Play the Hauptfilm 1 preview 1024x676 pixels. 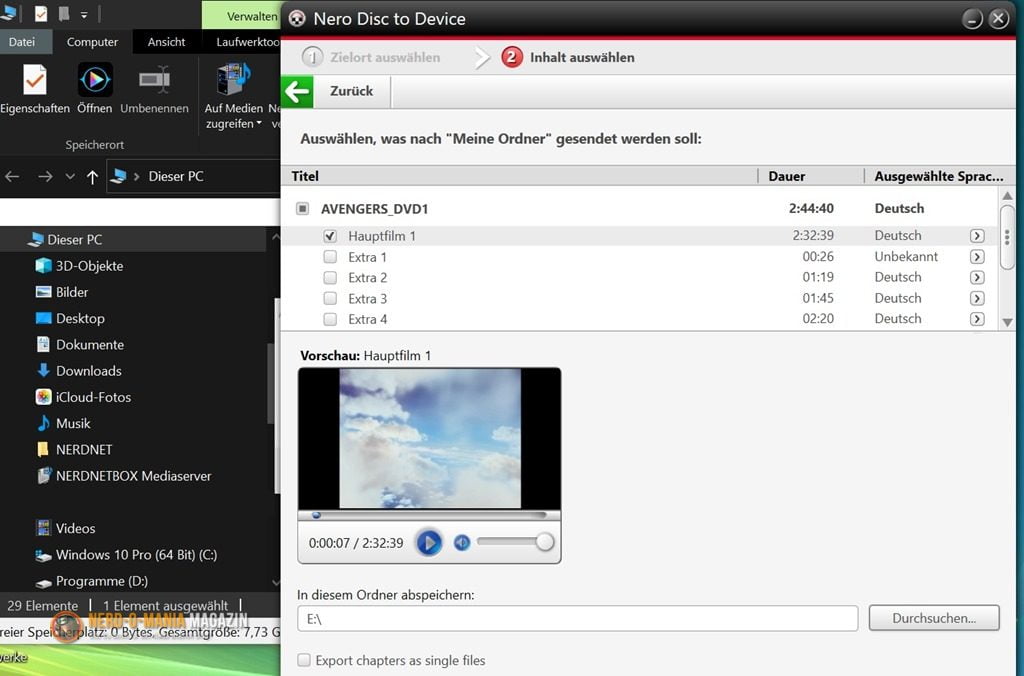pyautogui.click(x=429, y=543)
